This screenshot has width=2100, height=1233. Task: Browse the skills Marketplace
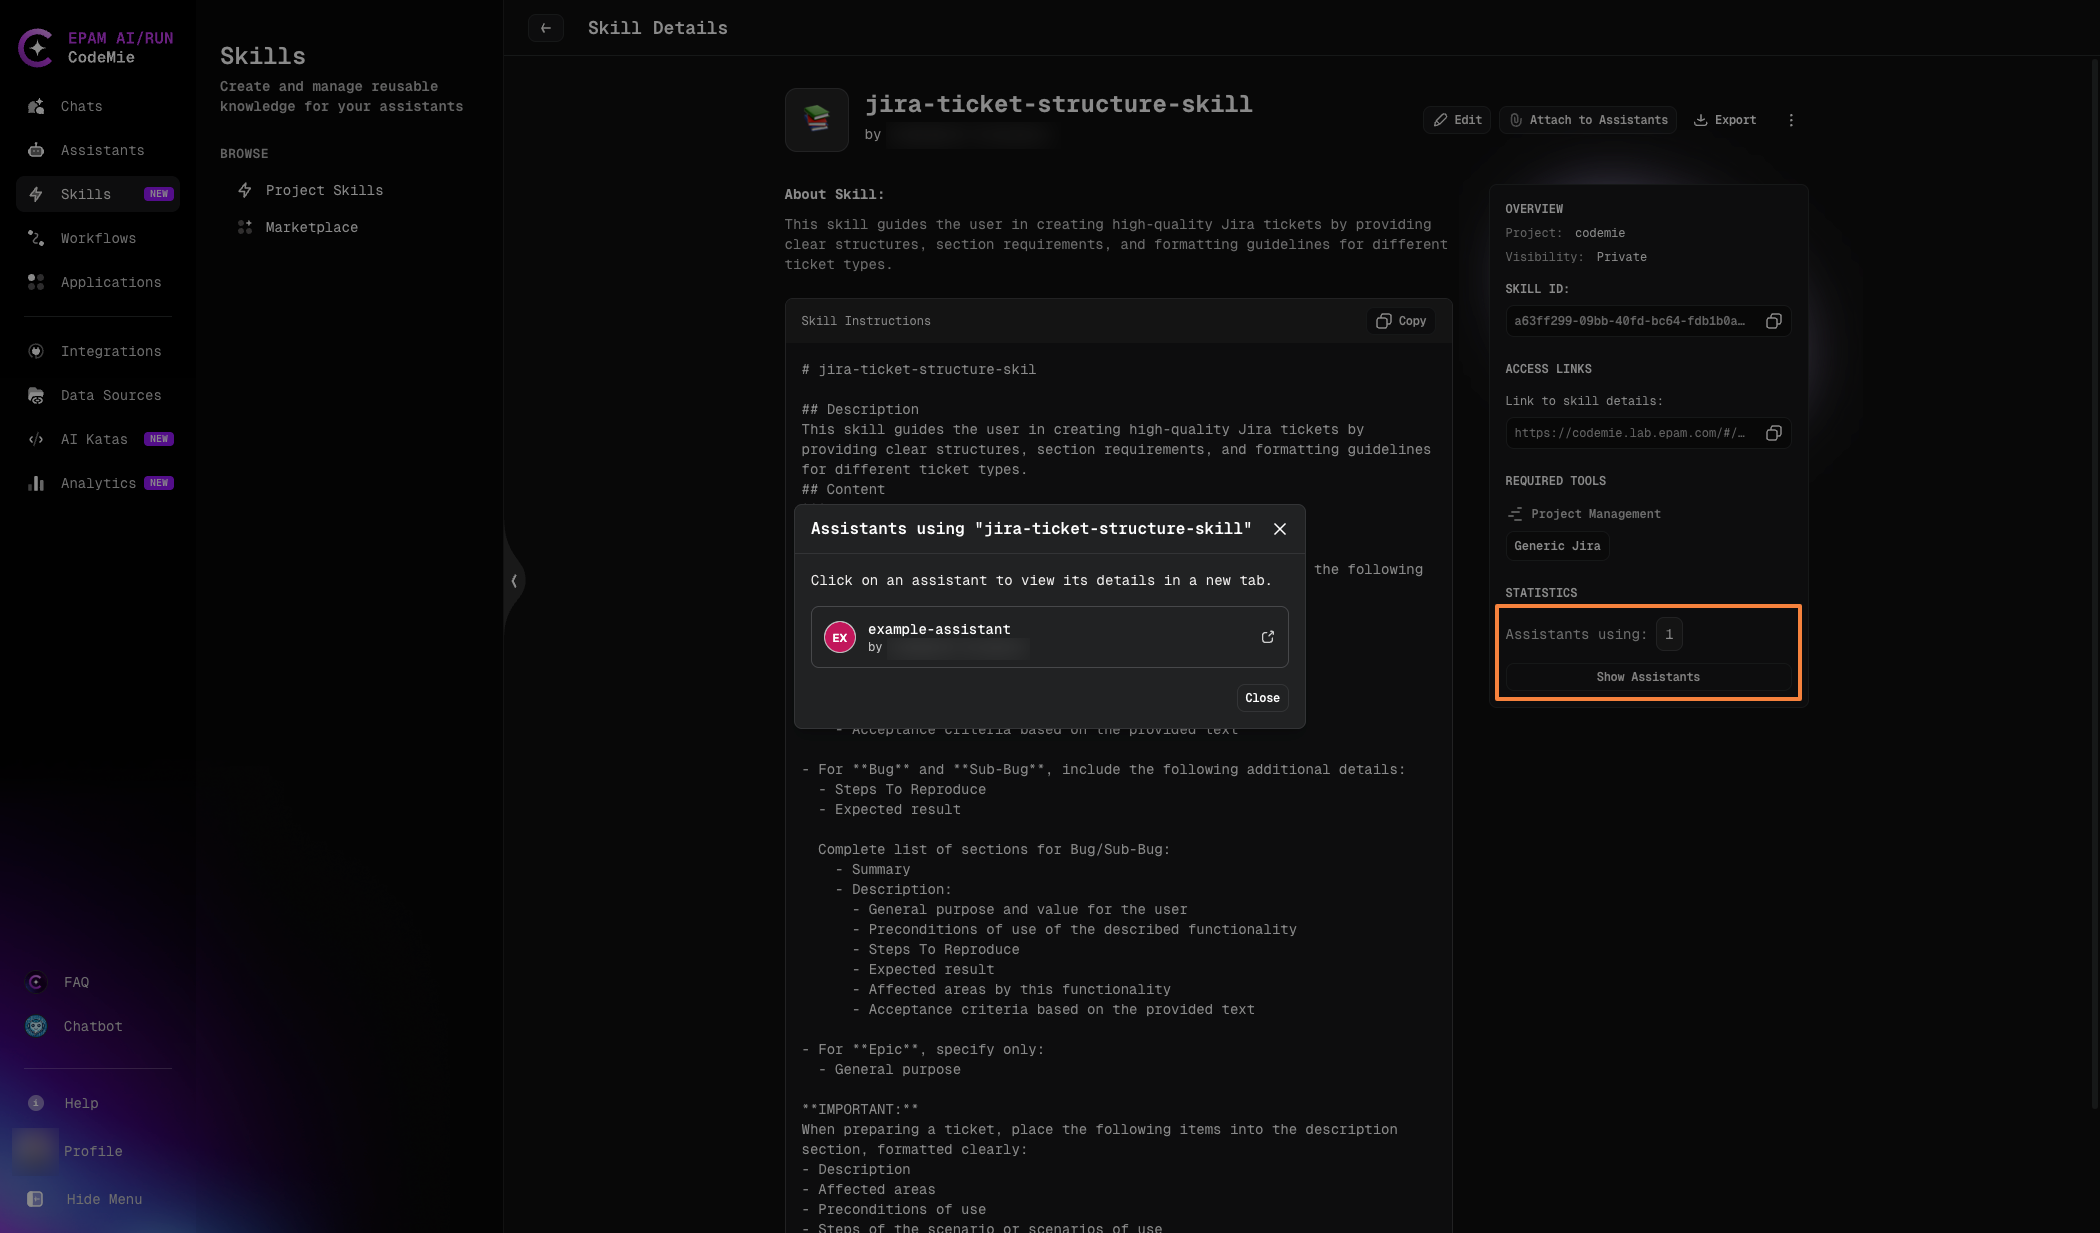point(311,227)
